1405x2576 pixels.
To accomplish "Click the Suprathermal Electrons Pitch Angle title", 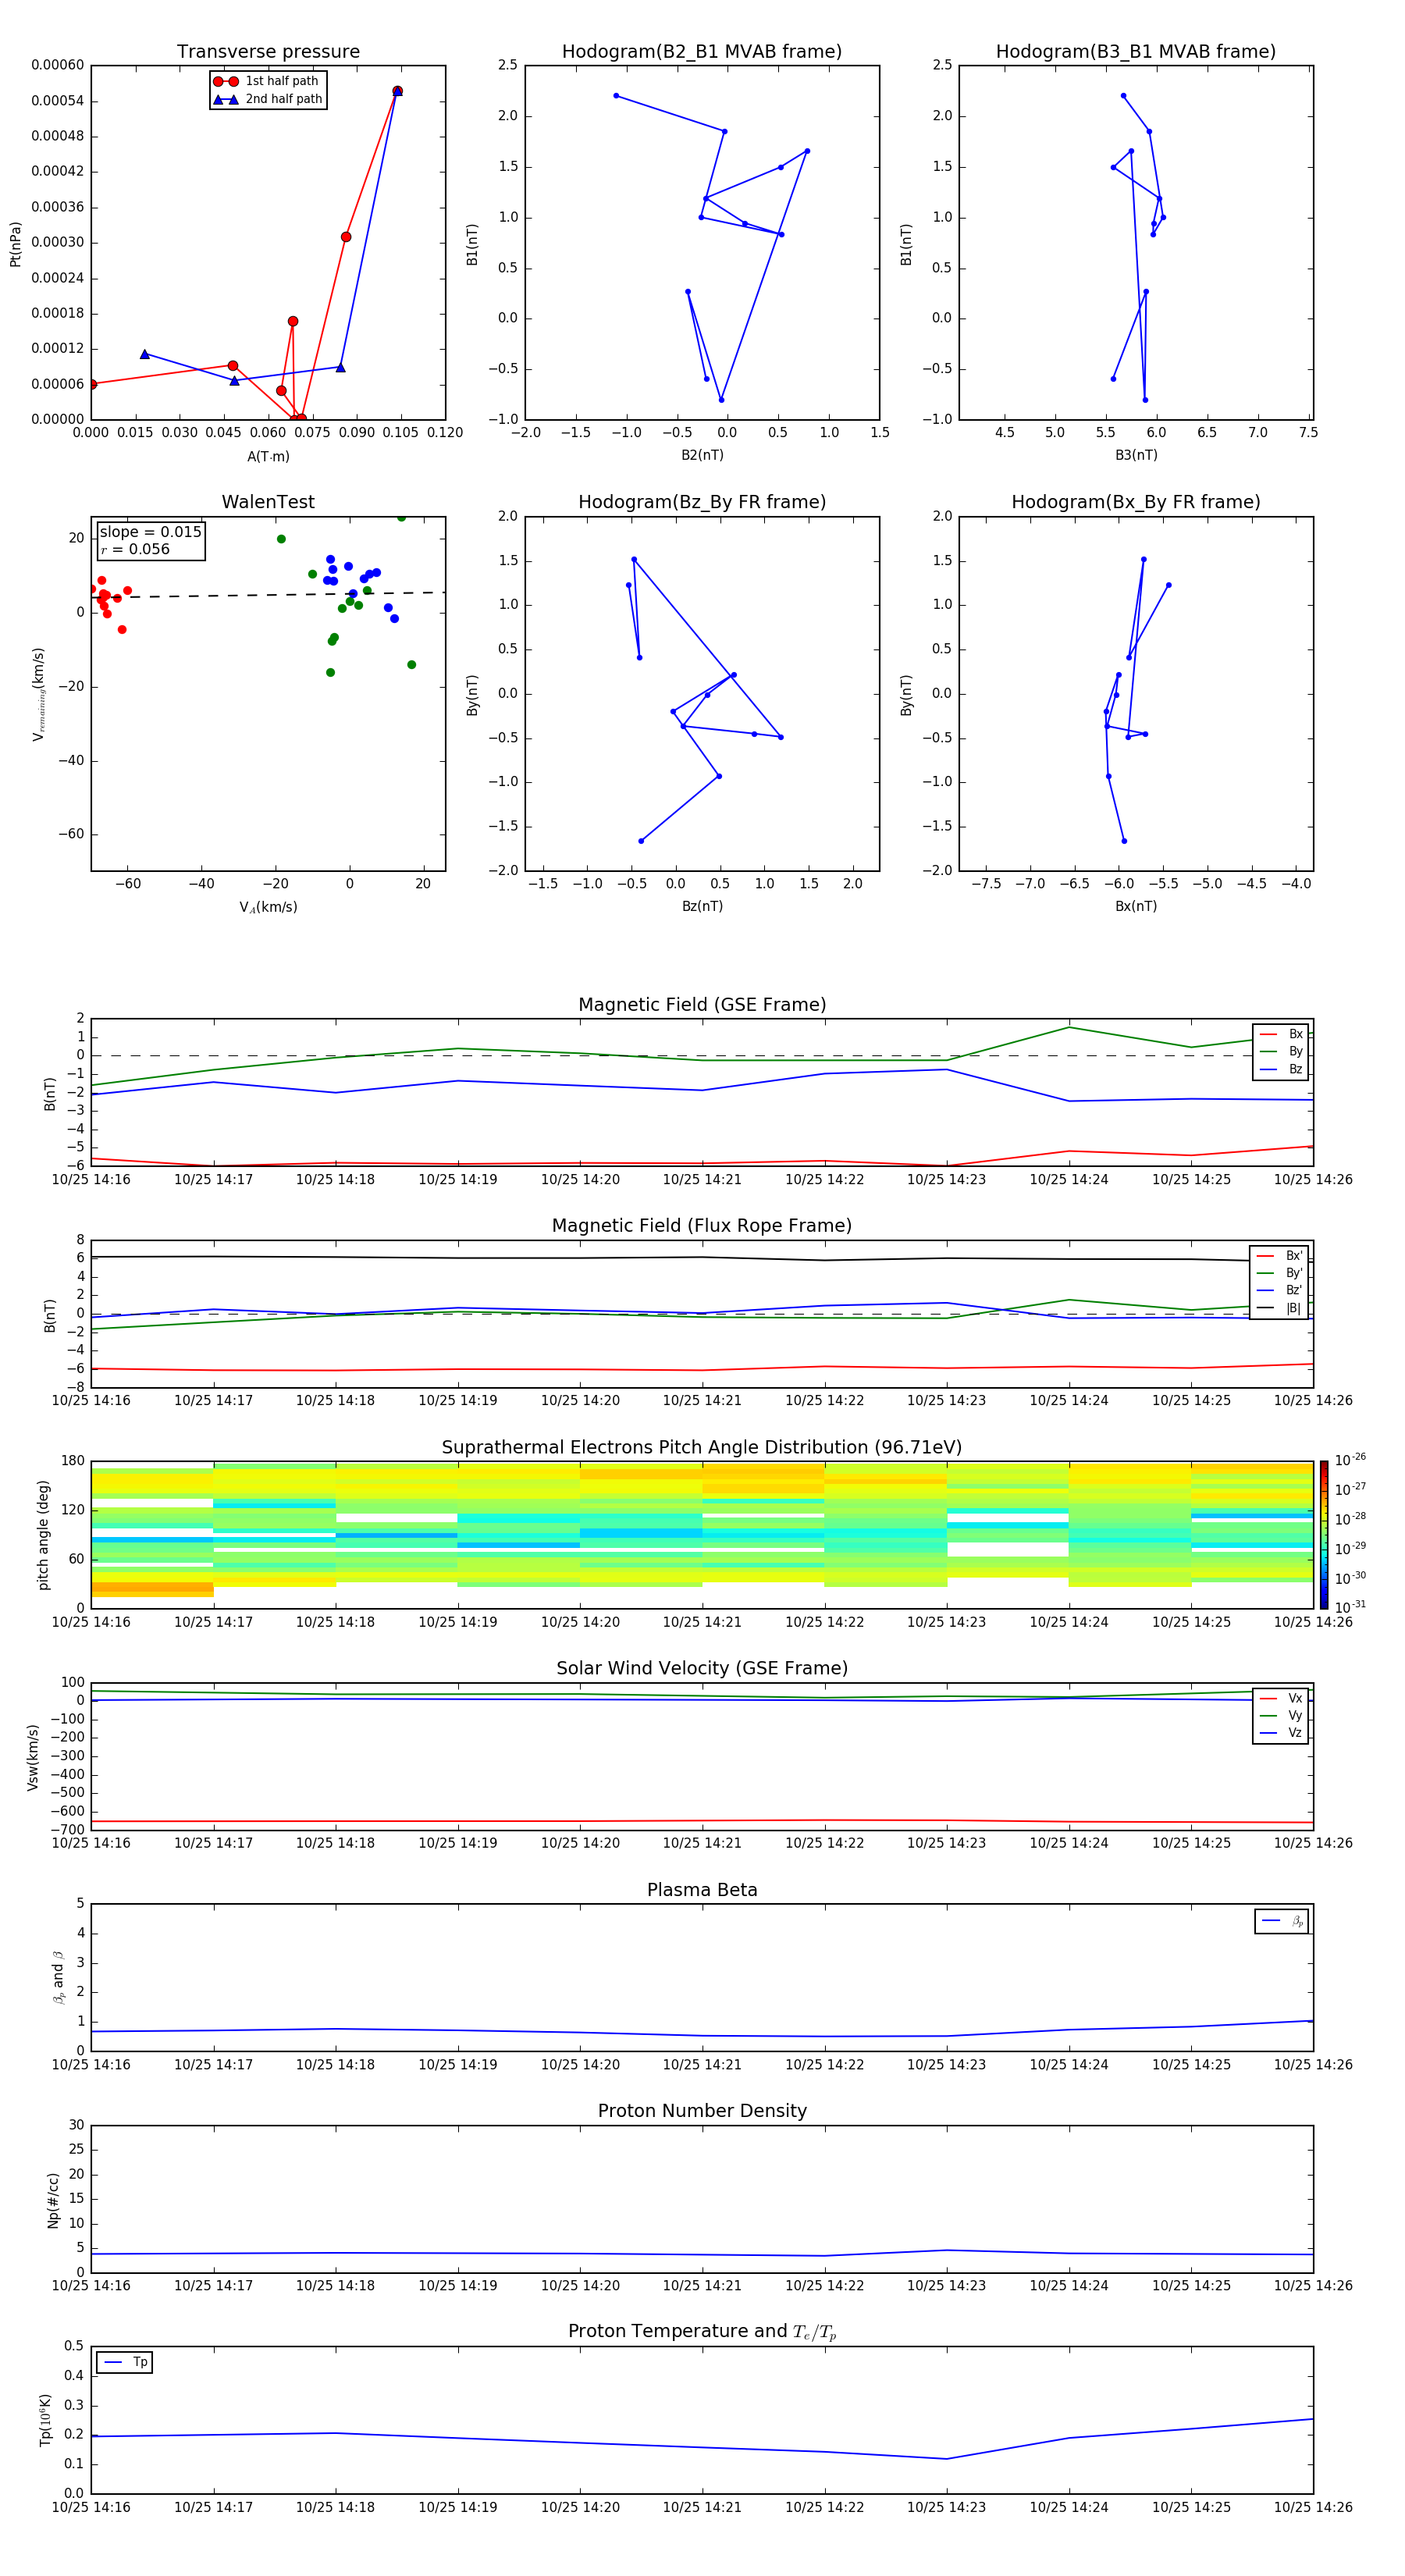I will click(702, 1447).
